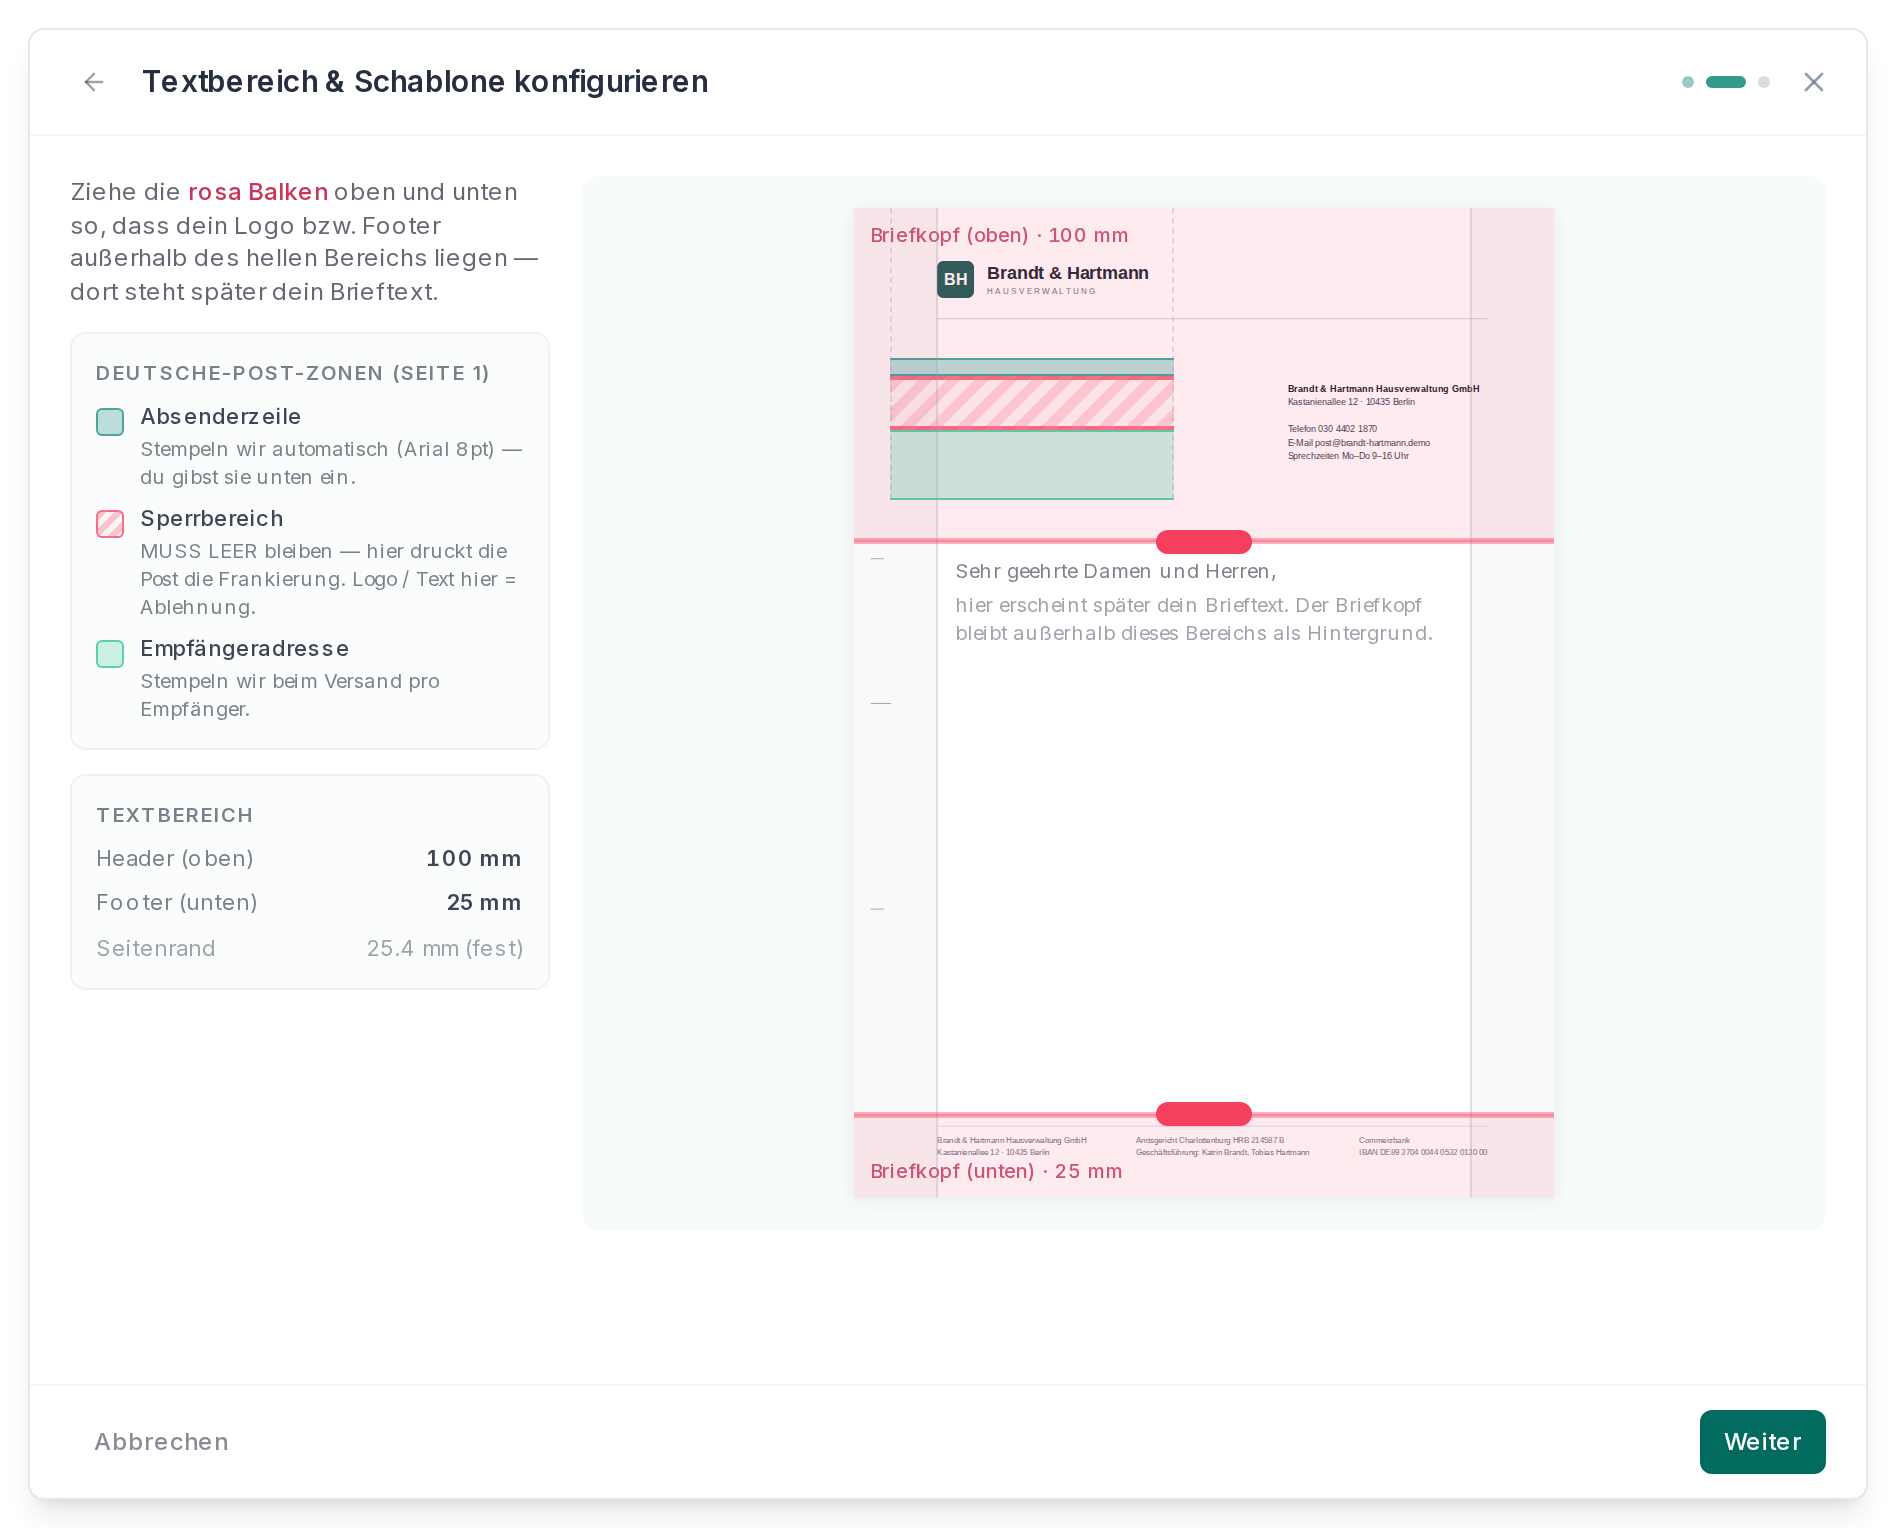Click the Absenderzeile heading

[x=221, y=416]
